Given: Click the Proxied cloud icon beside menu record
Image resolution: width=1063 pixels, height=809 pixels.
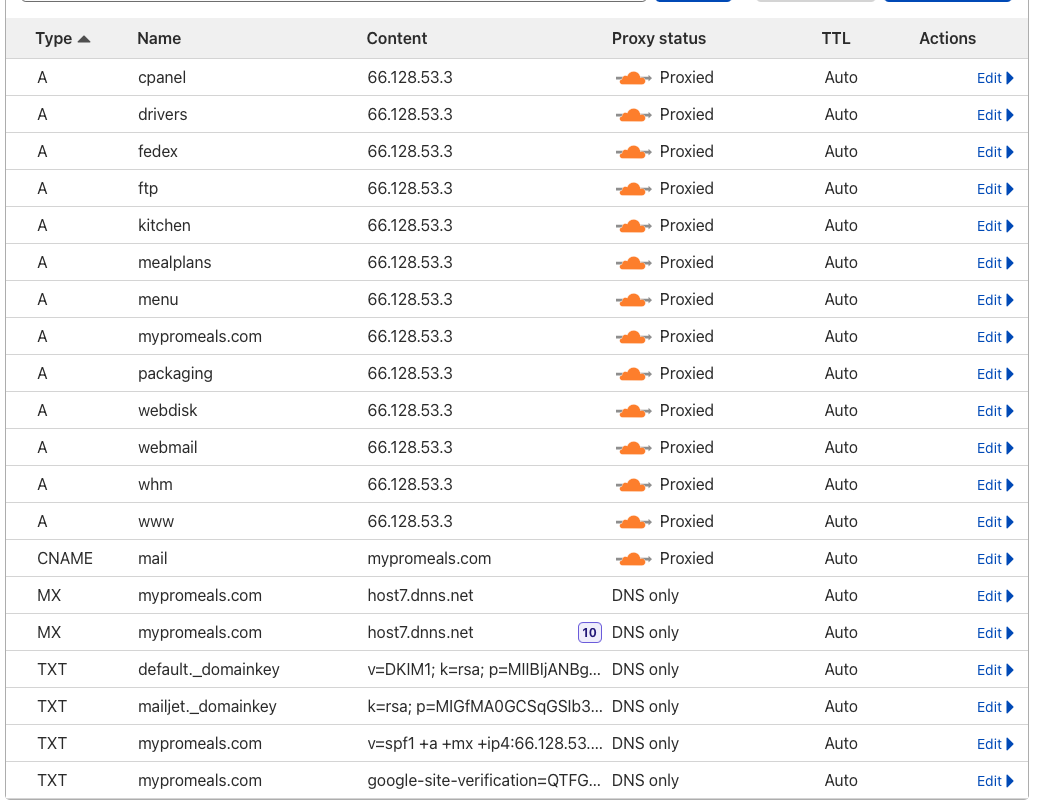Looking at the screenshot, I should tap(633, 300).
